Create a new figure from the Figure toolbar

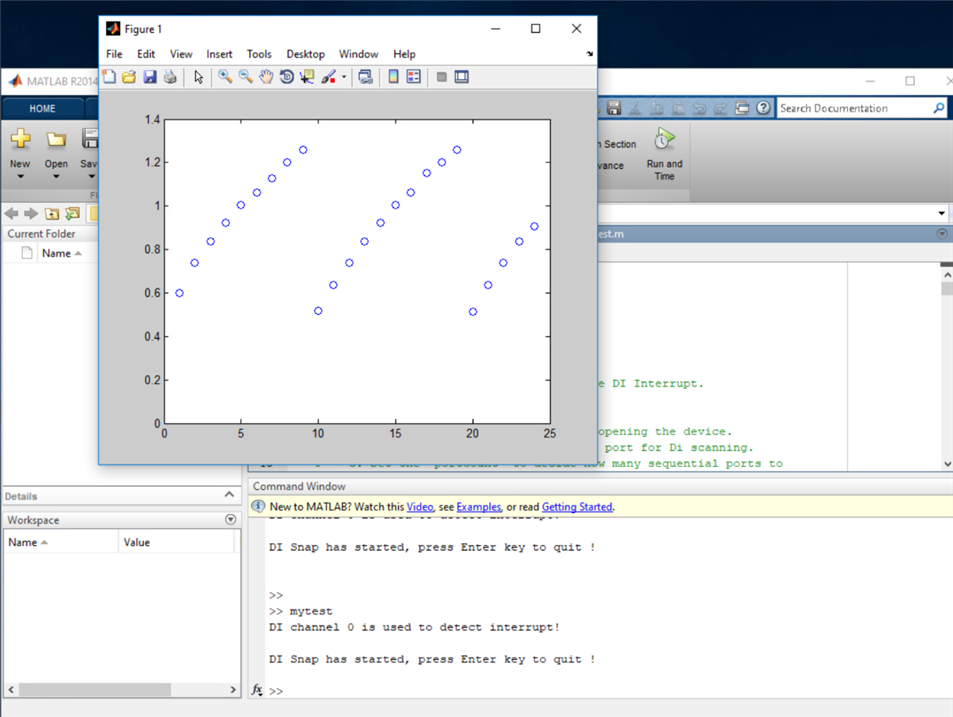(x=109, y=77)
